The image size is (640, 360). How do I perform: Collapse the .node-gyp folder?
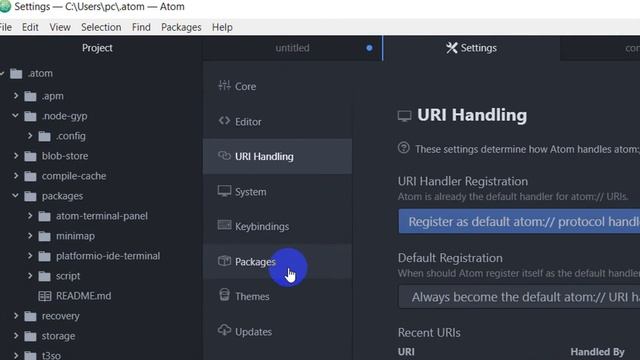click(x=16, y=116)
